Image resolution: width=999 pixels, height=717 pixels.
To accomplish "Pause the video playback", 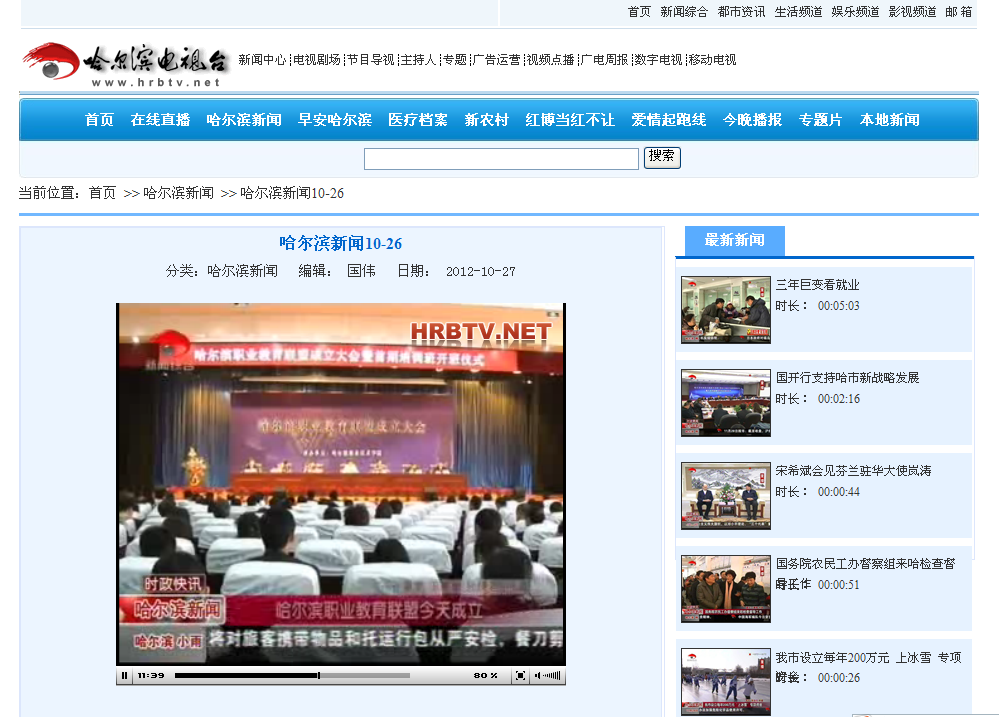I will point(124,676).
